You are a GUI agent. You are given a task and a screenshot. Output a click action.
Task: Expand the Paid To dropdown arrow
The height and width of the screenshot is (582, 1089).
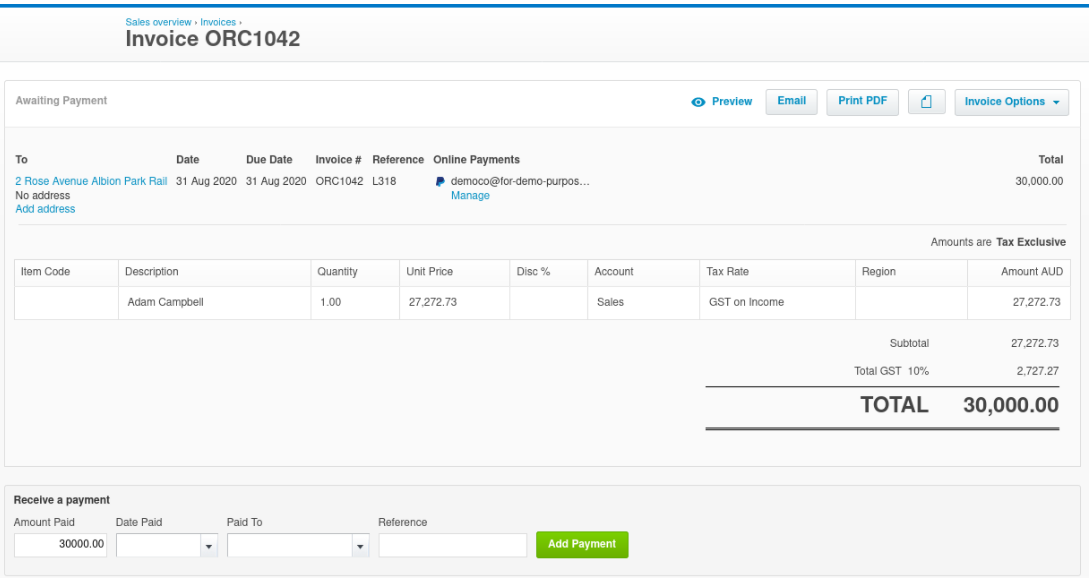pos(360,546)
